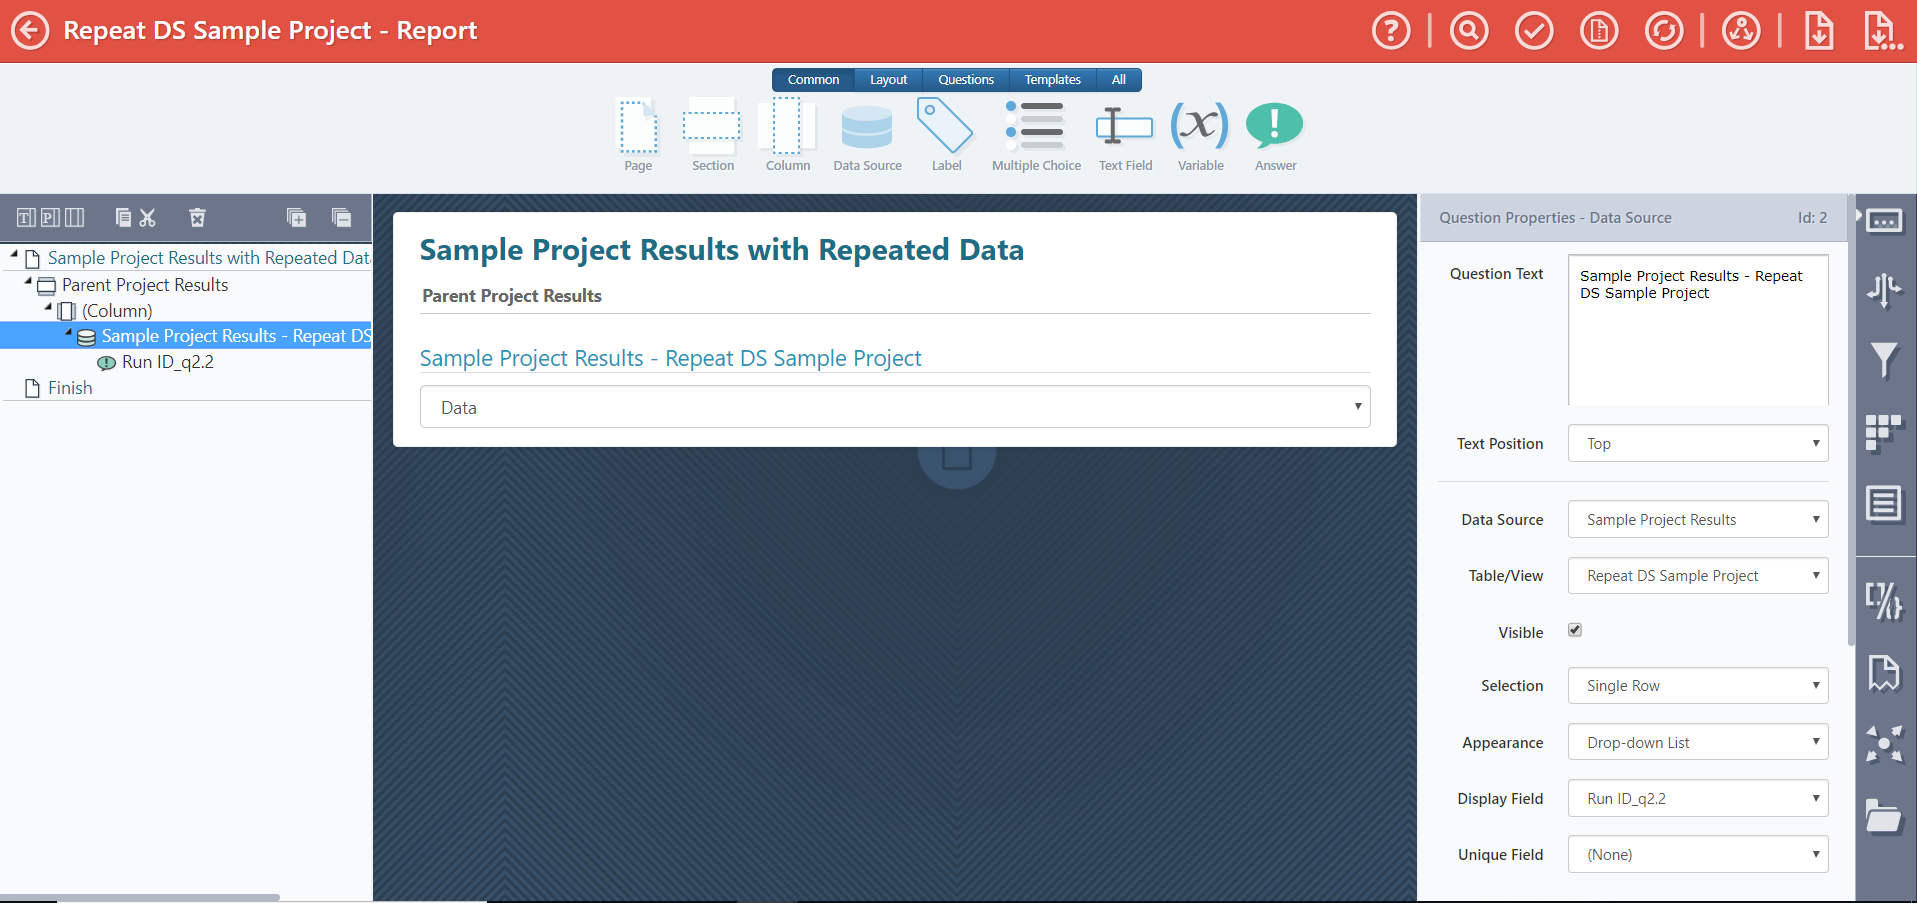Add a Label element from toolbox
The image size is (1917, 903).
[946, 135]
